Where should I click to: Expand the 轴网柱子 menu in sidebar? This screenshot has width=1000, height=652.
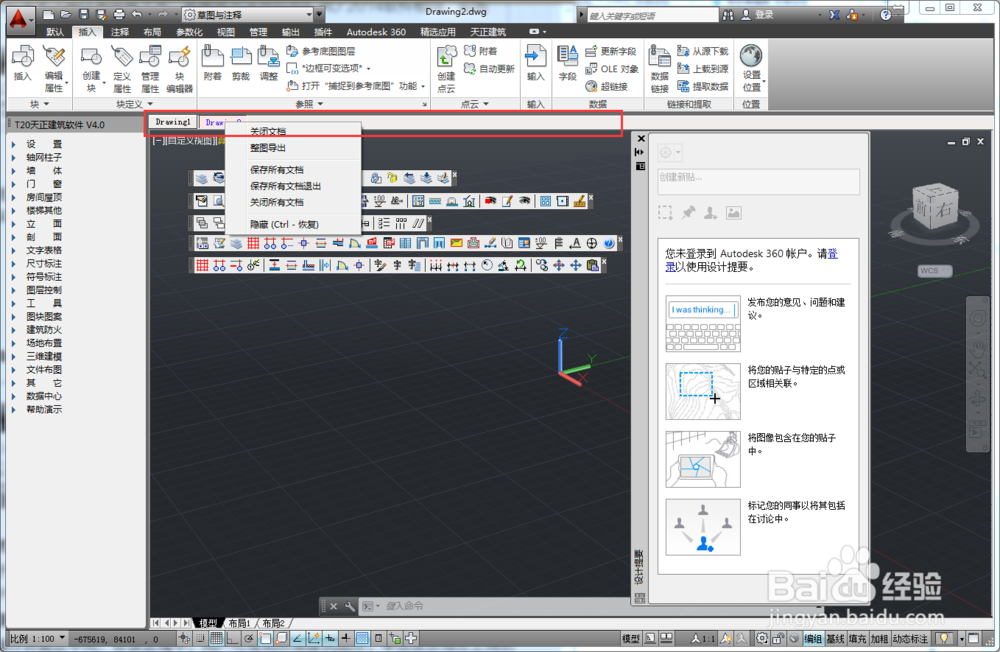[43, 157]
